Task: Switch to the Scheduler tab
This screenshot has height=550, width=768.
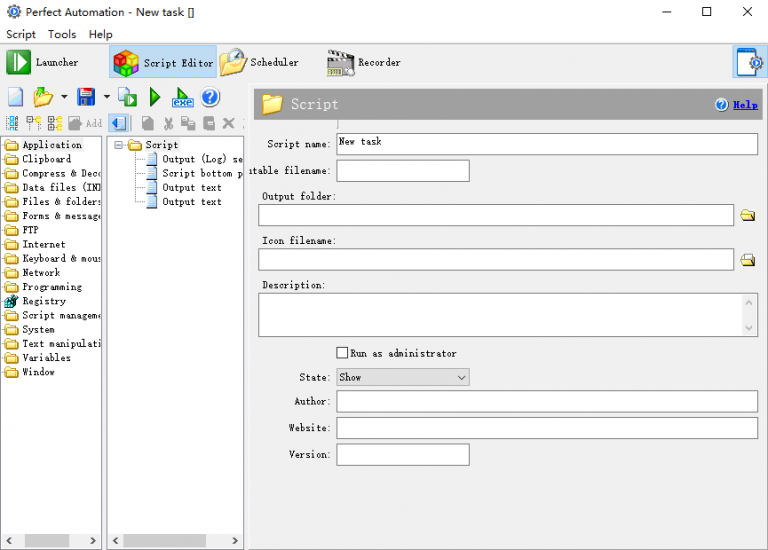Action: pos(259,62)
